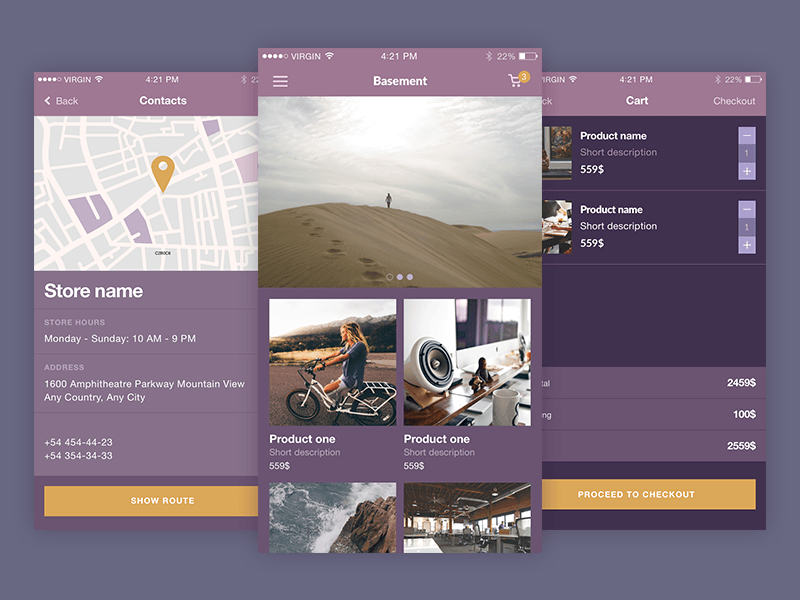Open Checkout from the Cart header

[734, 101]
